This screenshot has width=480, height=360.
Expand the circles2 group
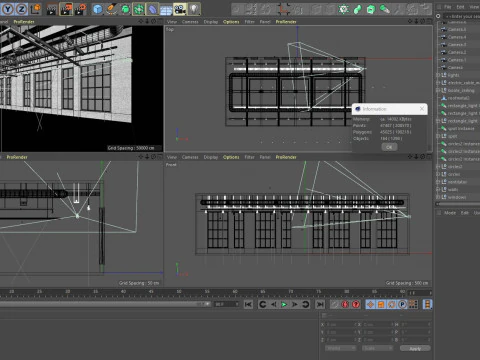click(x=438, y=166)
